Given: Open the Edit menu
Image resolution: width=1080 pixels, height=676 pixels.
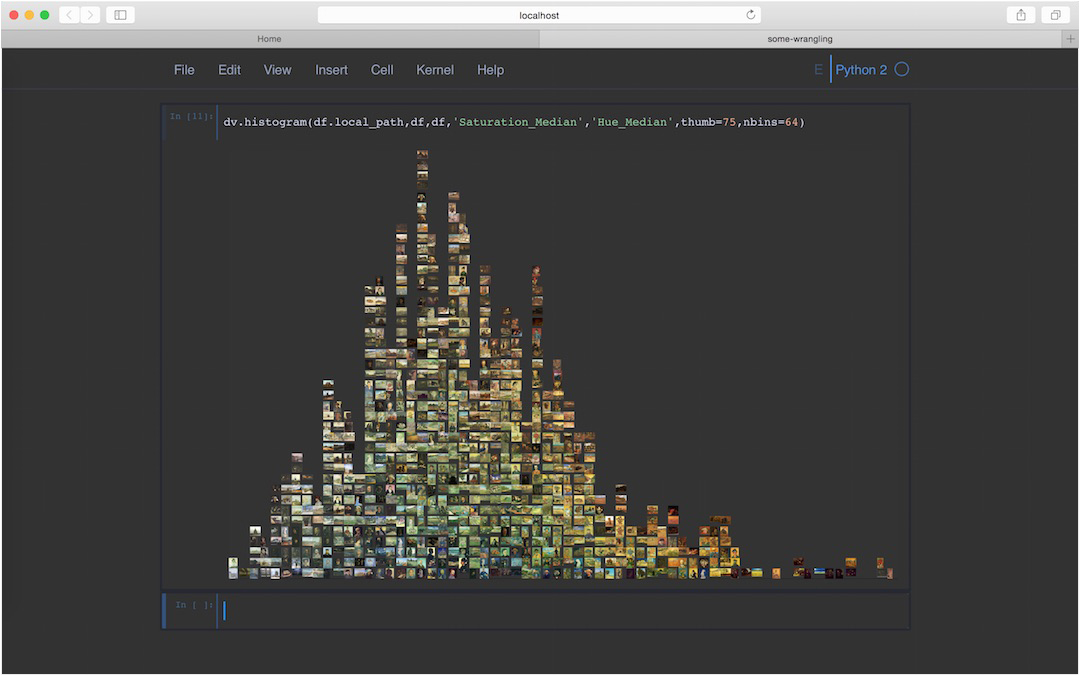Looking at the screenshot, I should point(229,70).
